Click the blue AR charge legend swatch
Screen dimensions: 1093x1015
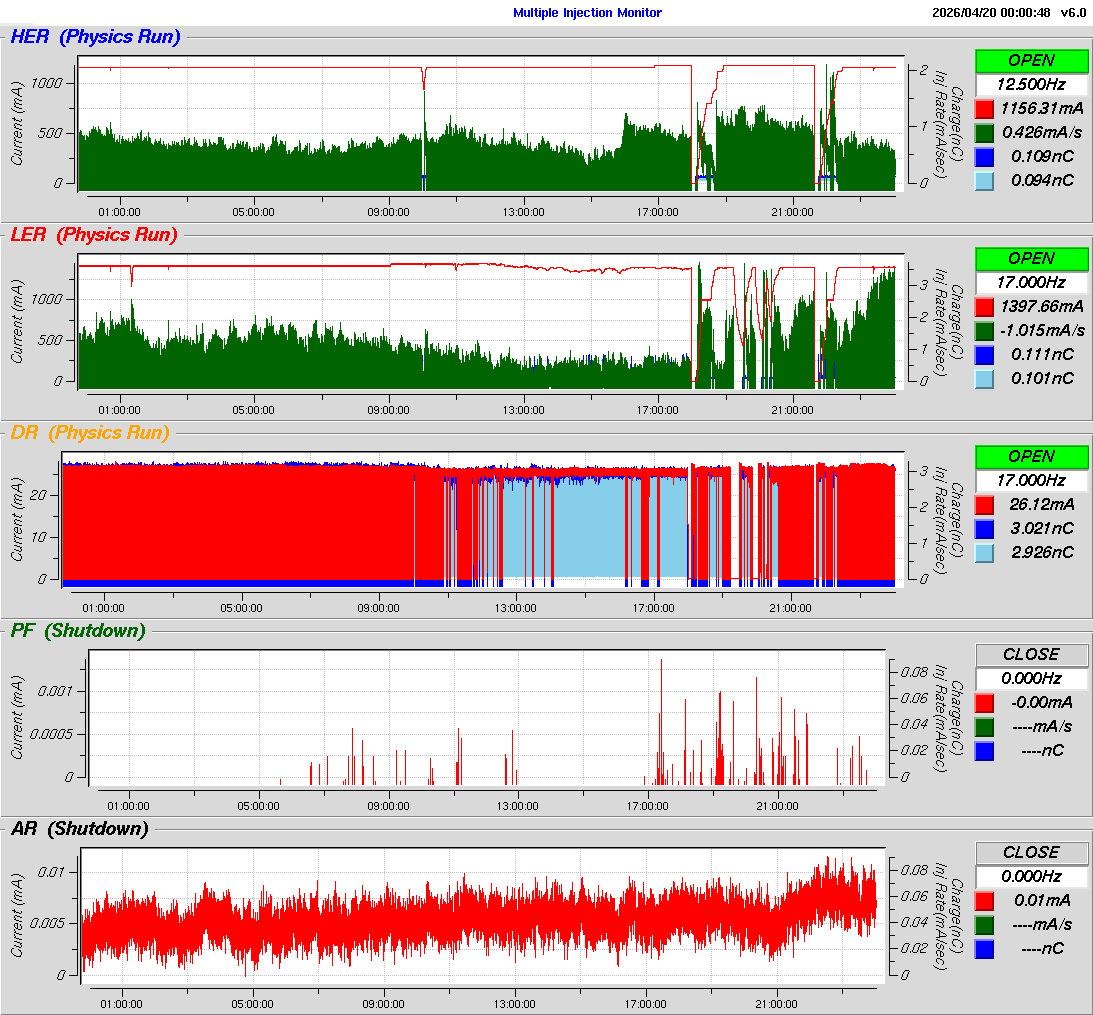tap(984, 948)
